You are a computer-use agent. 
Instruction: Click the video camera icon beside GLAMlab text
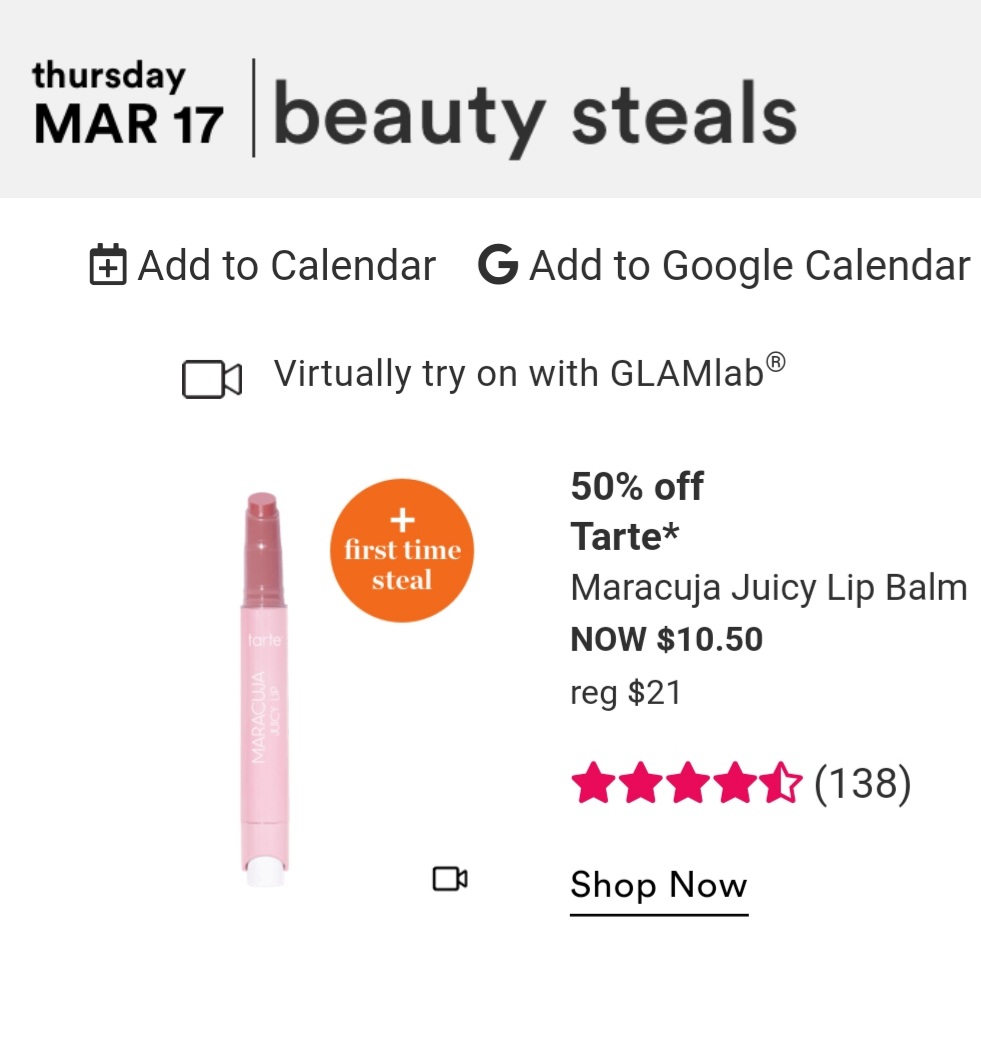[x=212, y=379]
